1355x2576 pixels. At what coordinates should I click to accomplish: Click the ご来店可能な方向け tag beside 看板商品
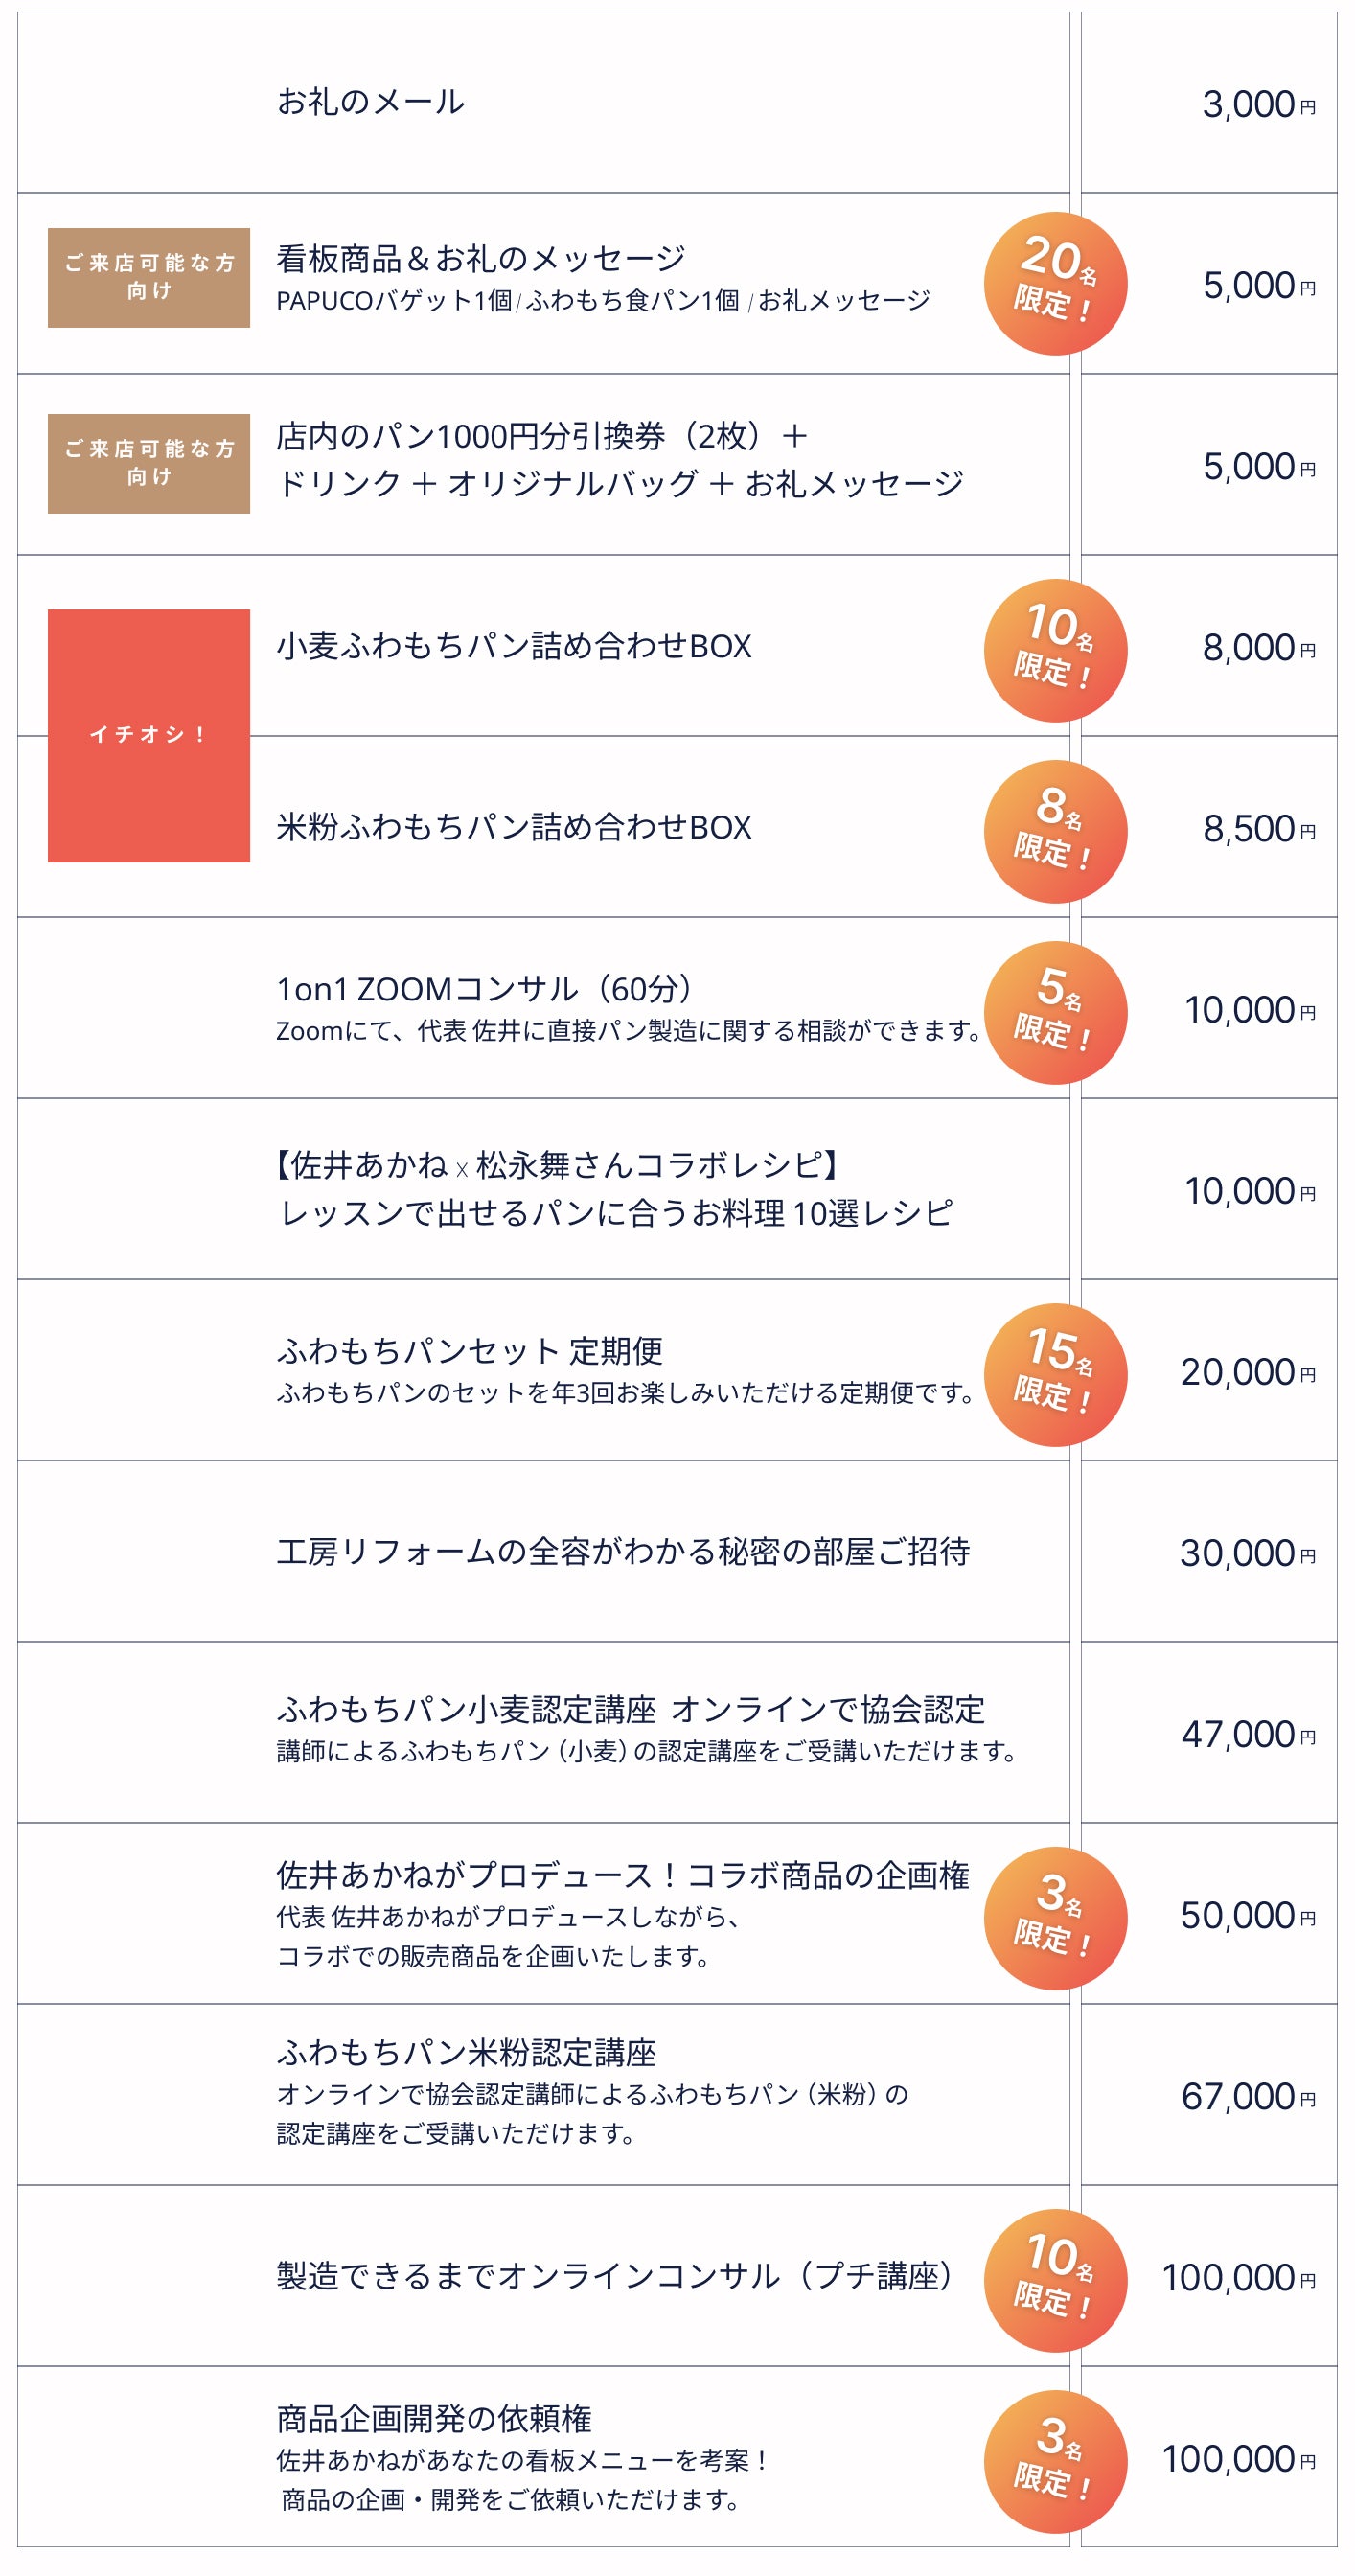(149, 277)
